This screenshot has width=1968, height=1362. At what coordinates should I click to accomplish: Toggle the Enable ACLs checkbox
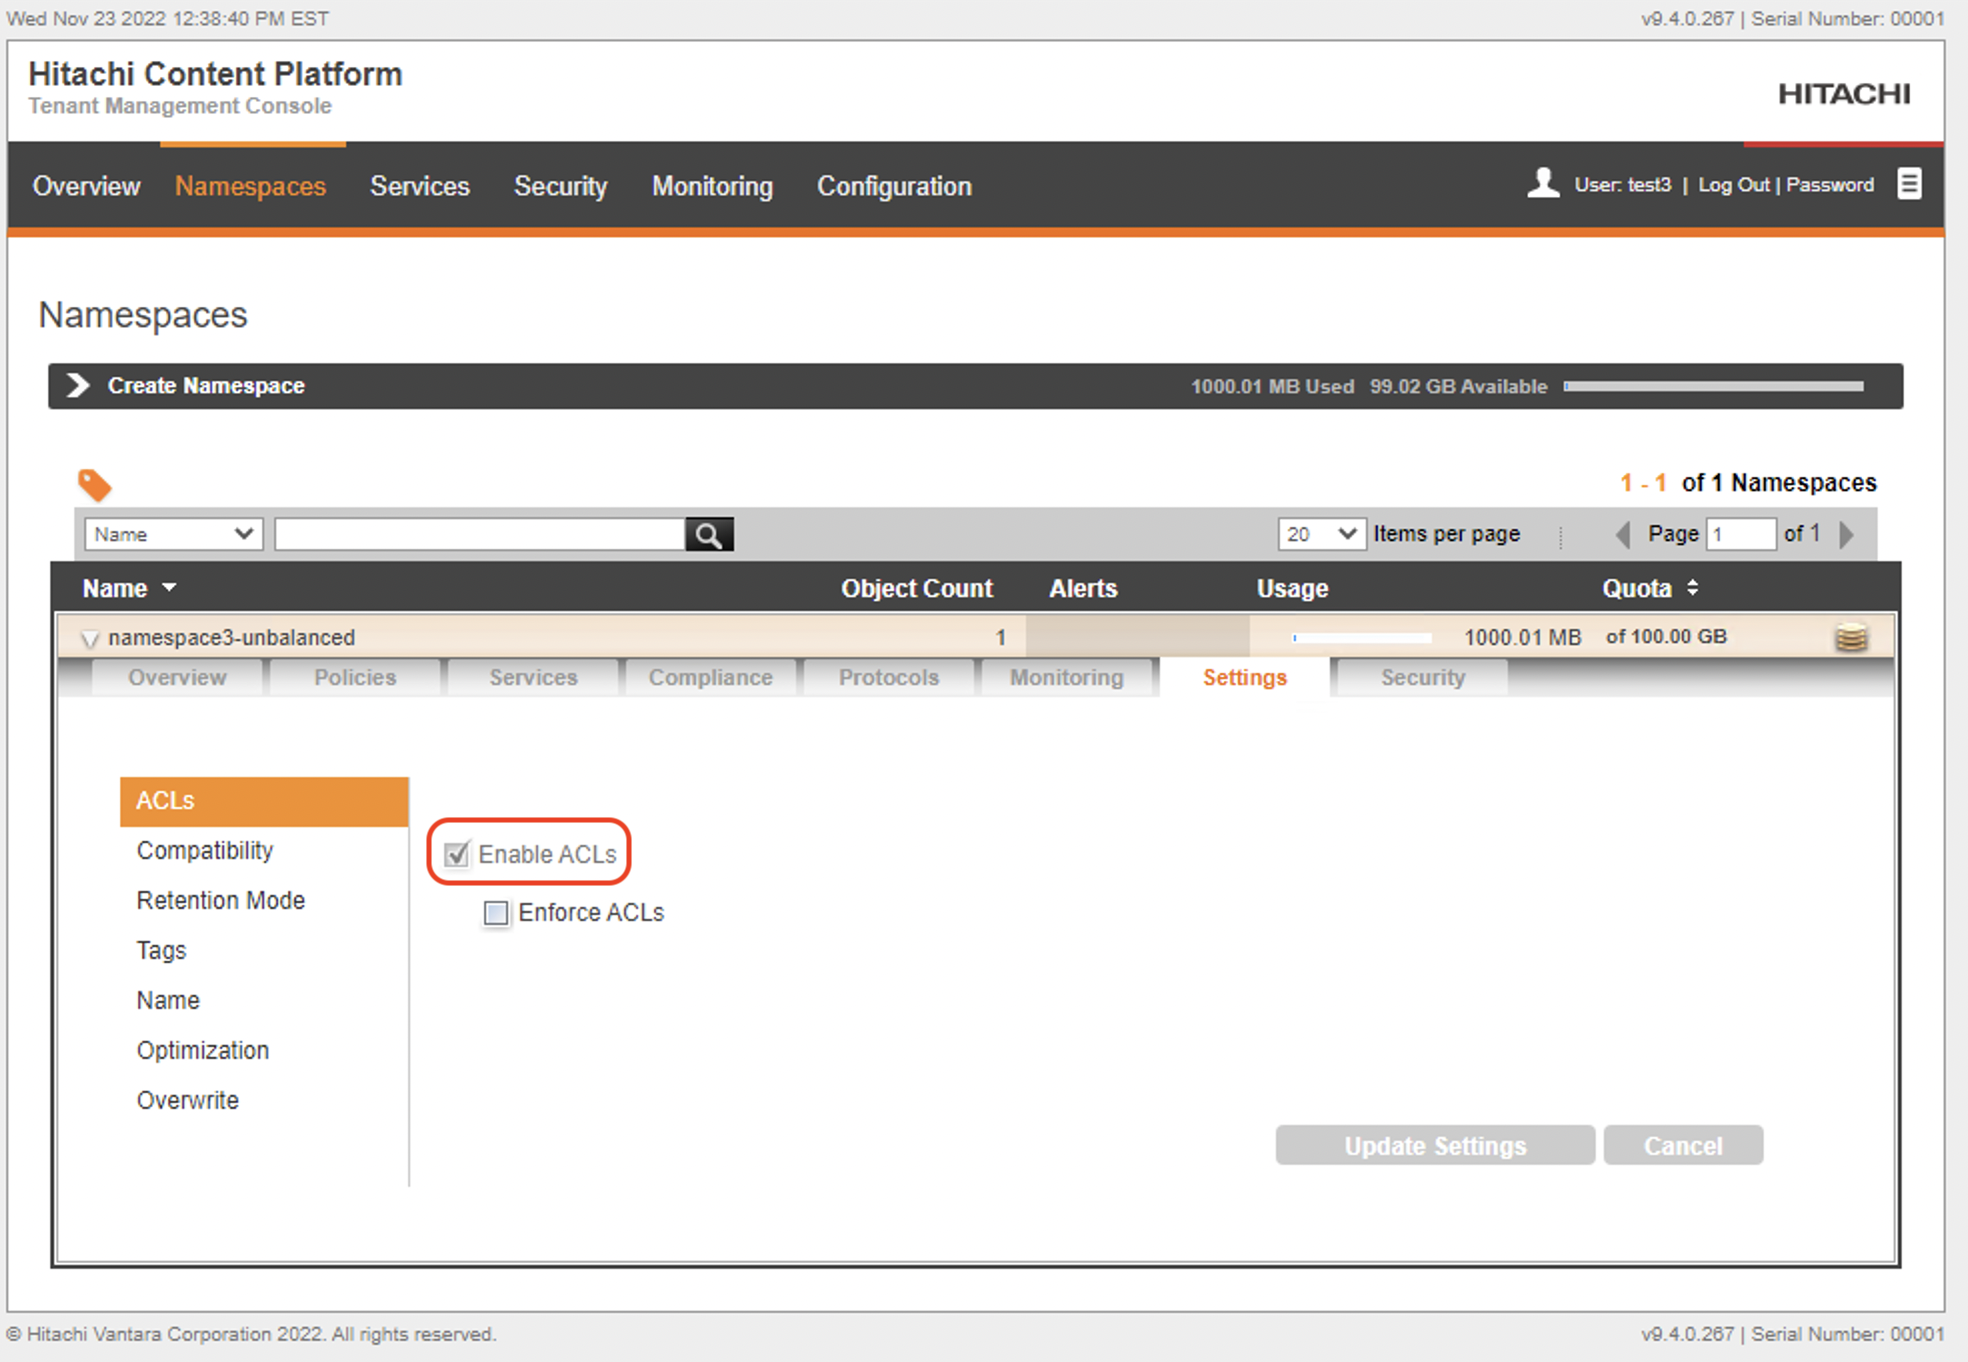(457, 854)
